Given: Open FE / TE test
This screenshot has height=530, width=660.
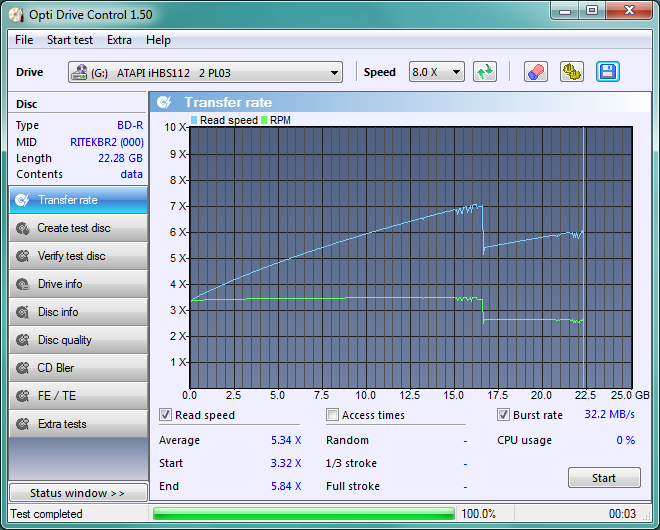Looking at the screenshot, I should click(78, 396).
